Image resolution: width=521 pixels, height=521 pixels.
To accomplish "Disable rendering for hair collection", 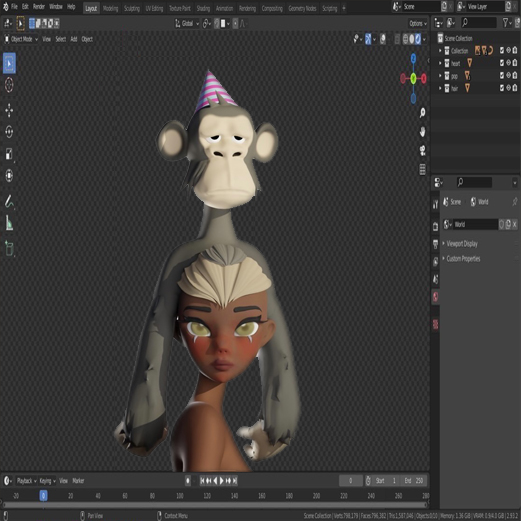I will tap(515, 88).
